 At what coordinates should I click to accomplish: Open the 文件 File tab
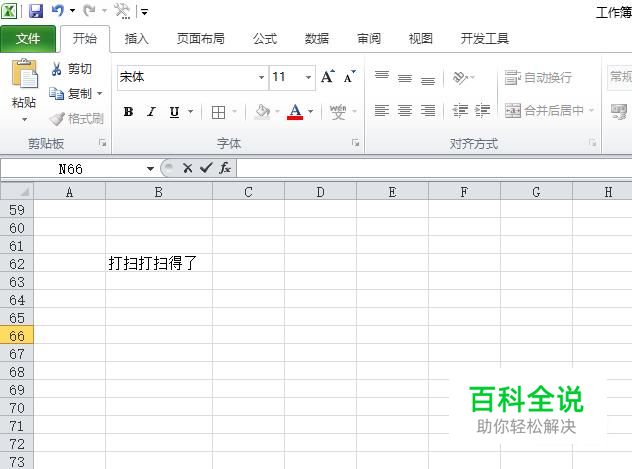click(x=28, y=39)
